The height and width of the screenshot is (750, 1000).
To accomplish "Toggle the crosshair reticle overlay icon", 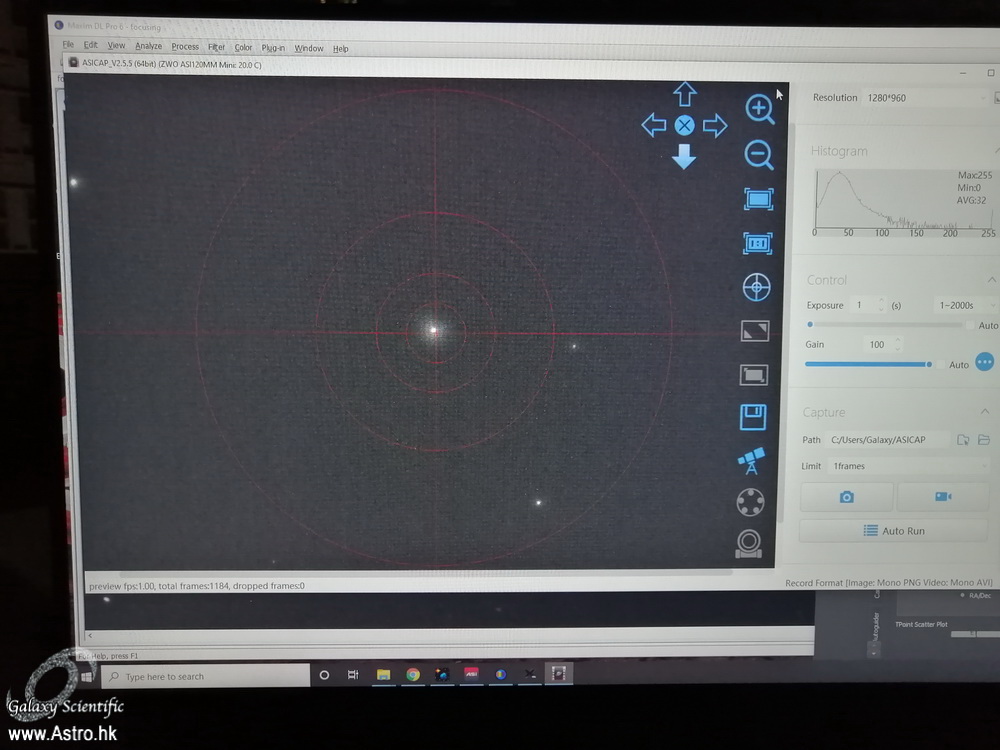I will (x=756, y=287).
